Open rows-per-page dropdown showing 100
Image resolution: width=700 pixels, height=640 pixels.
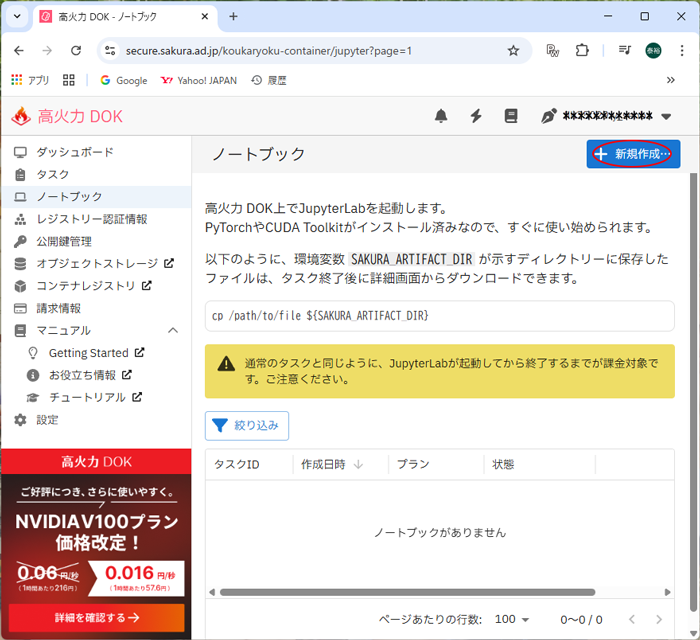point(512,619)
